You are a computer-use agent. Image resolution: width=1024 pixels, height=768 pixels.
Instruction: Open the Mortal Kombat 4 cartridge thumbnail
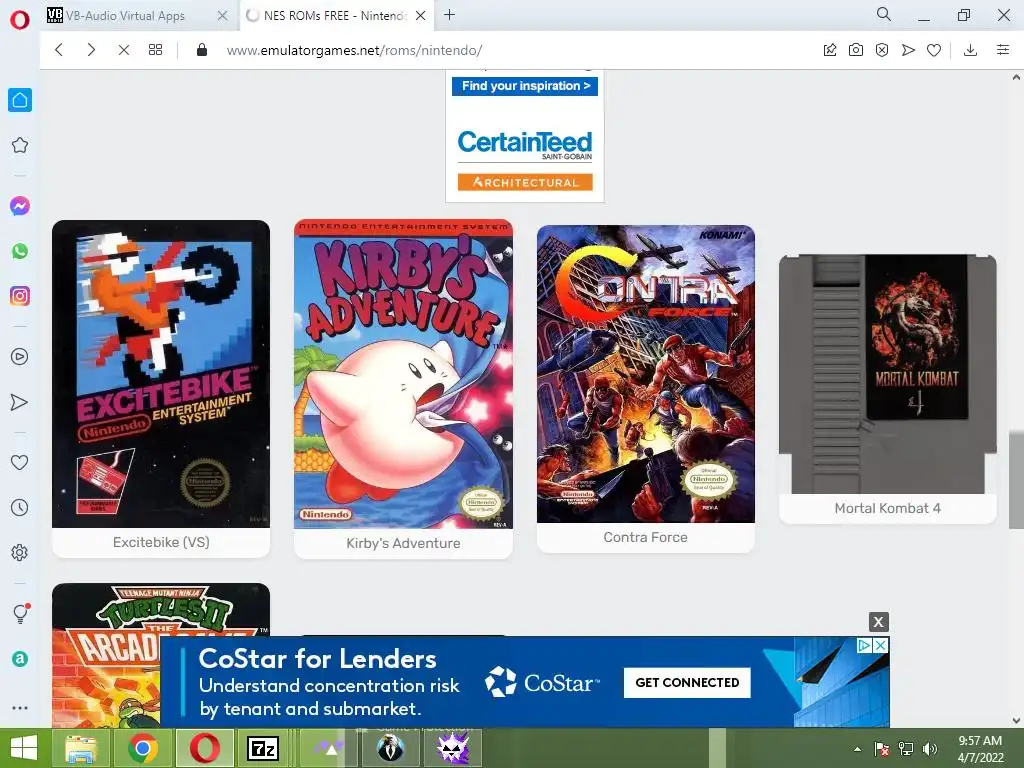coord(888,374)
